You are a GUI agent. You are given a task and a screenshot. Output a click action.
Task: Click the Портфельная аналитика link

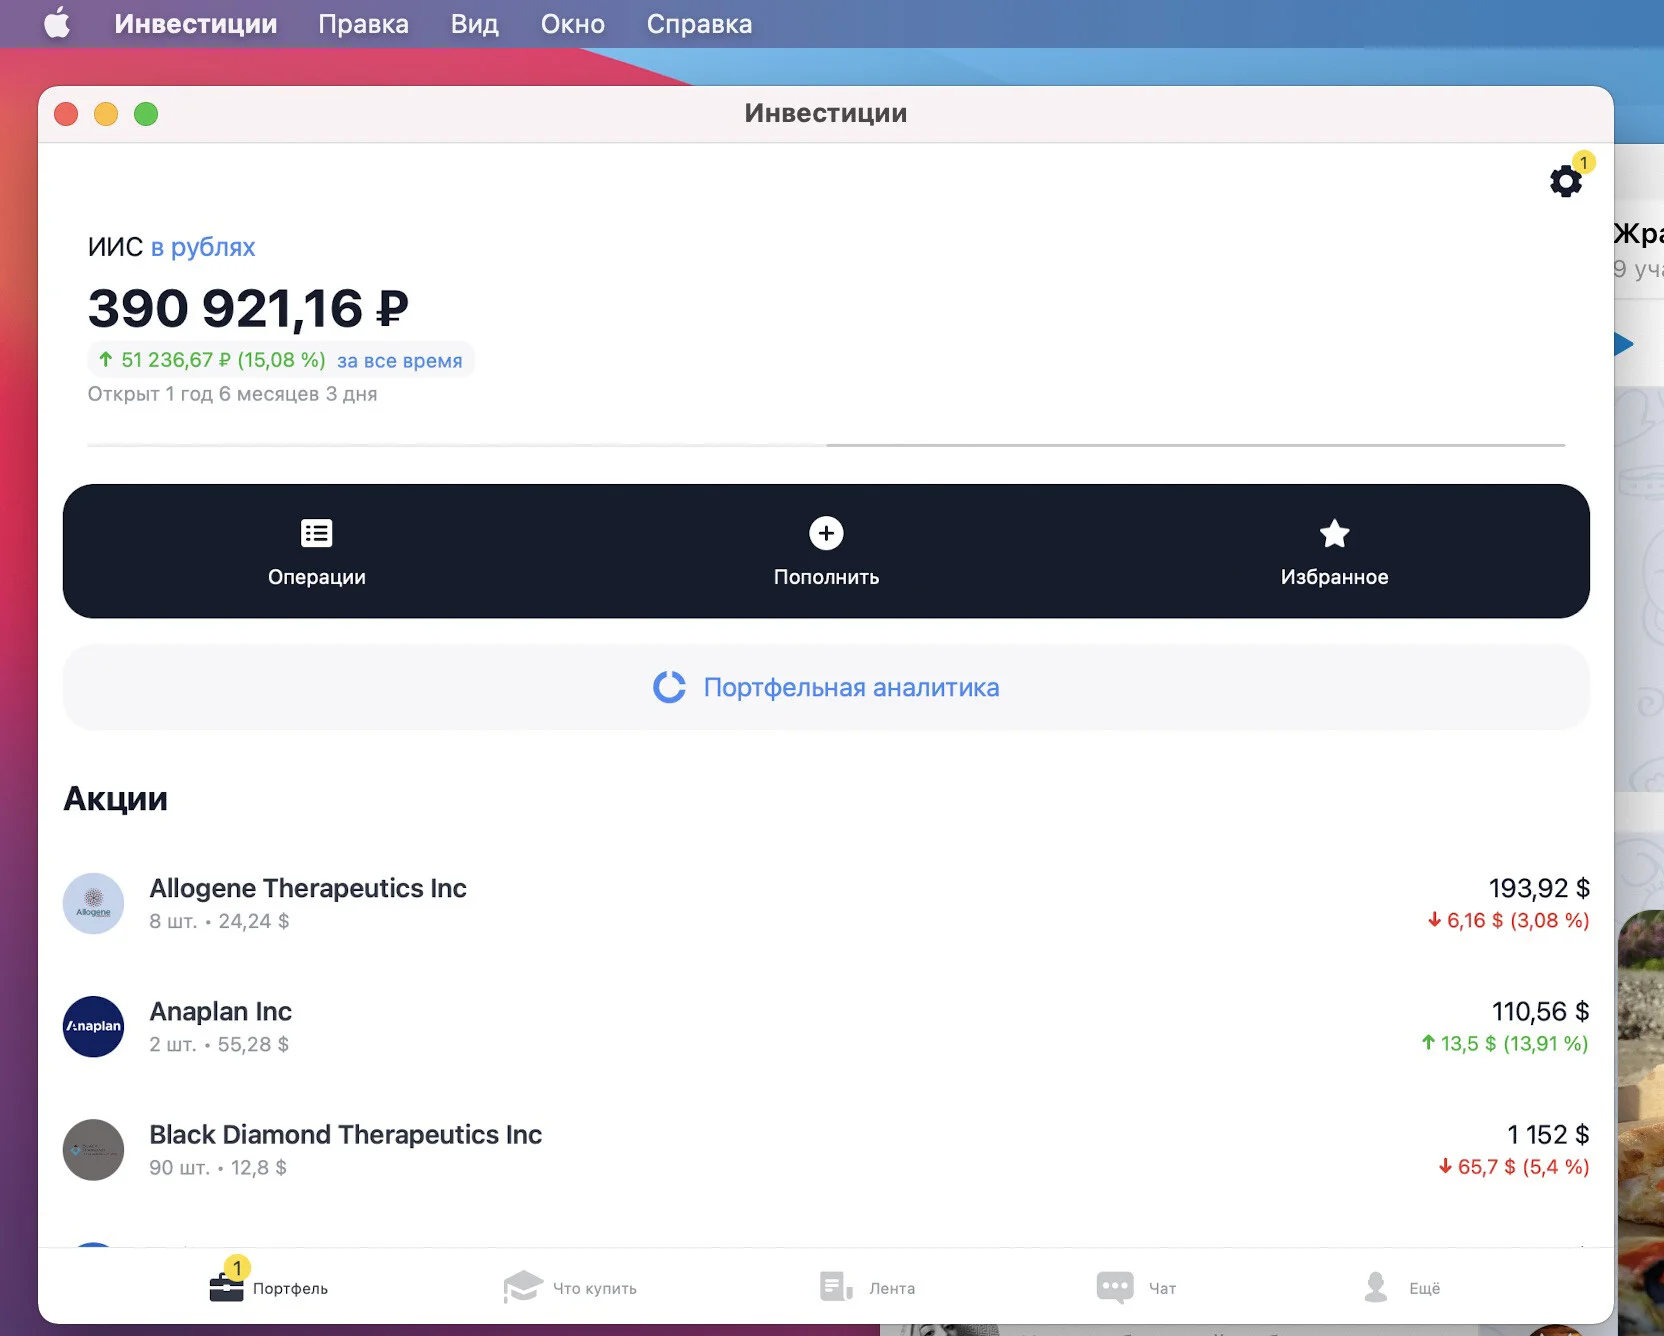click(851, 688)
